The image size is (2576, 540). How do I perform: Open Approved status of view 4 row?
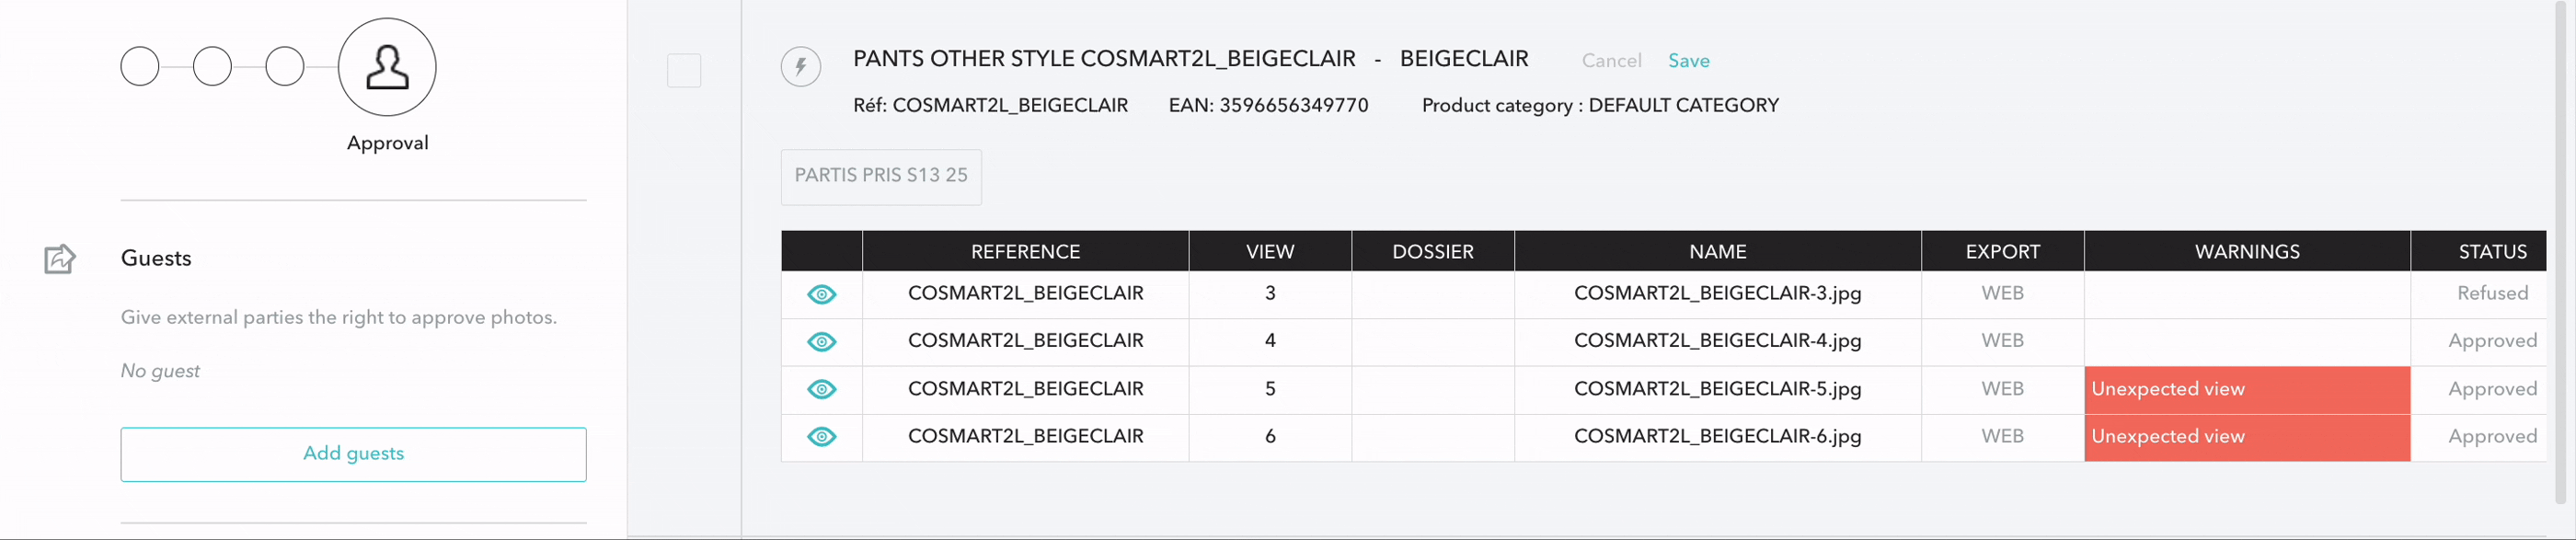(x=2491, y=342)
